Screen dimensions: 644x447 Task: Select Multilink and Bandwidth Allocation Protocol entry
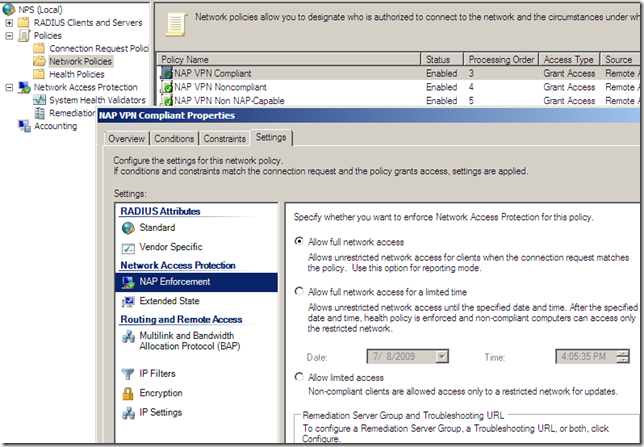190,341
